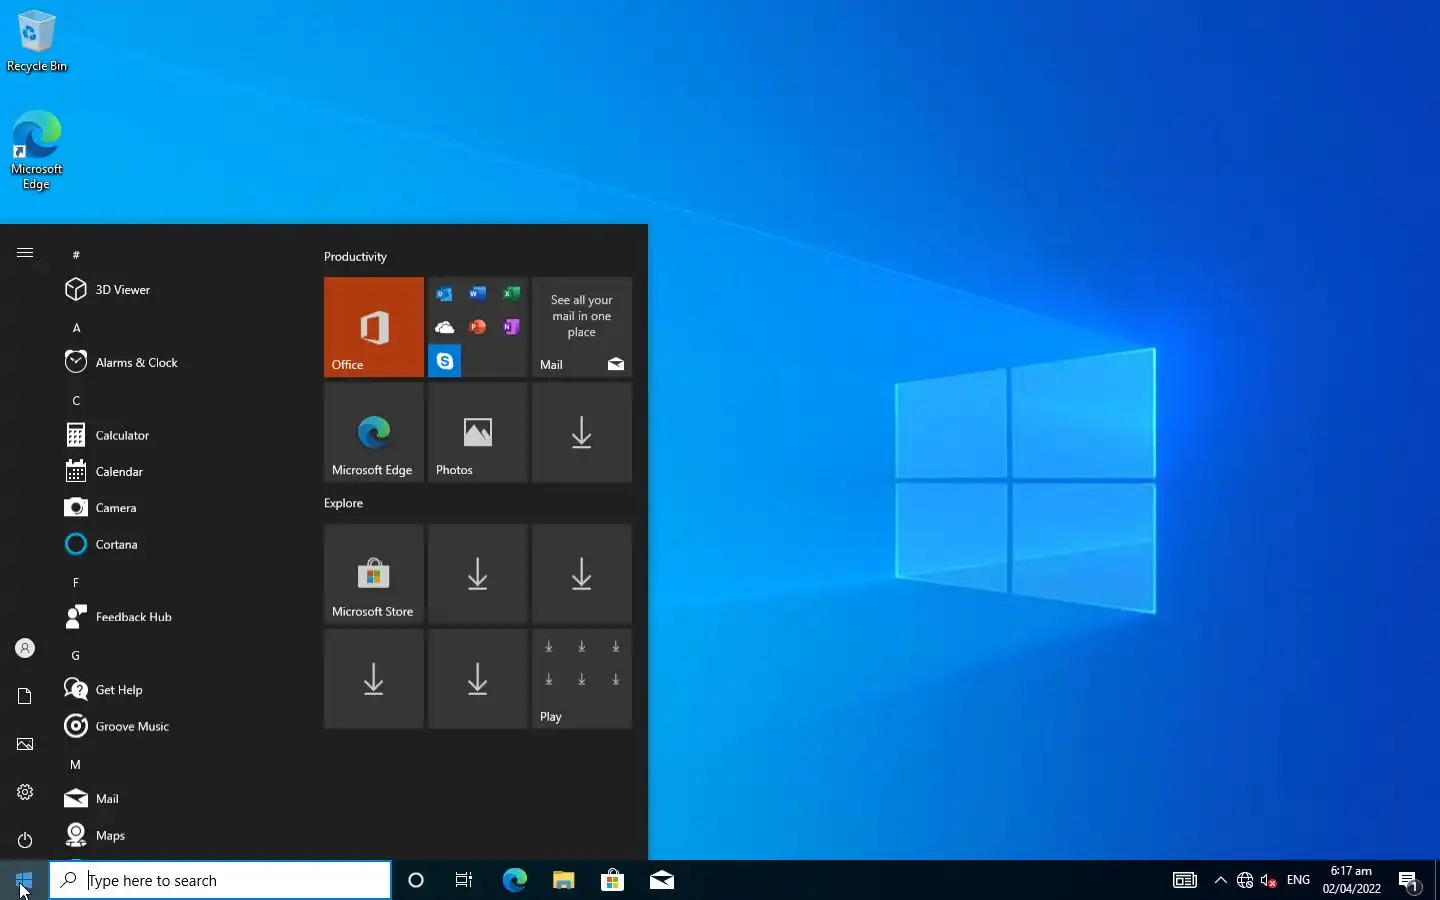The width and height of the screenshot is (1440, 900).
Task: Open File Explorer from the taskbar
Action: click(x=563, y=880)
